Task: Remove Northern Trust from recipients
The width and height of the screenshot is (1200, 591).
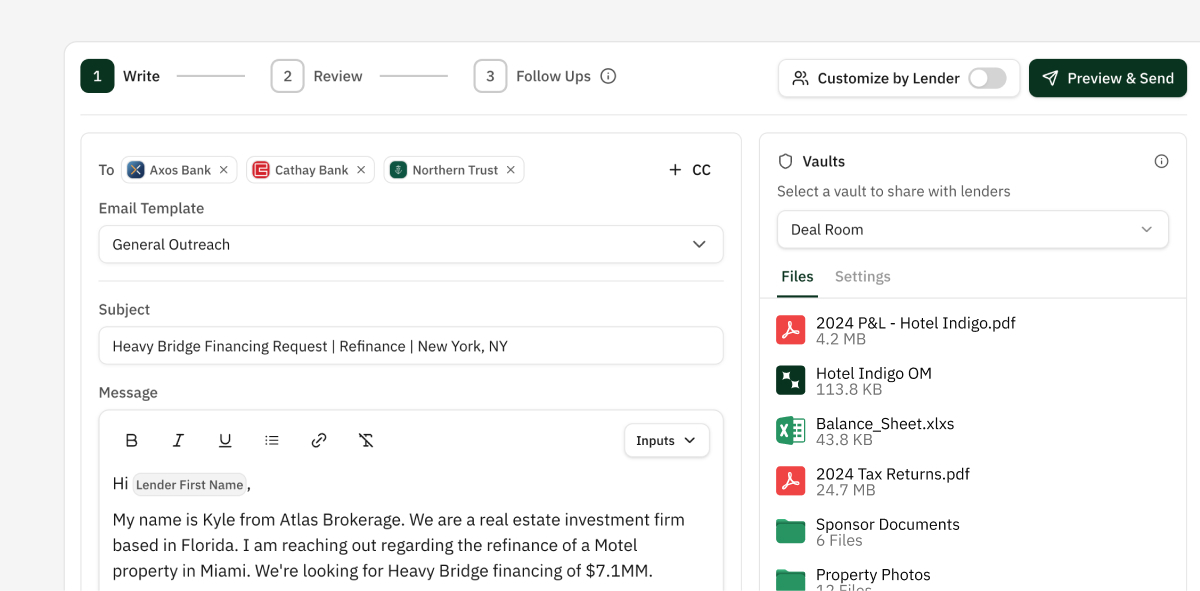Action: click(x=511, y=170)
